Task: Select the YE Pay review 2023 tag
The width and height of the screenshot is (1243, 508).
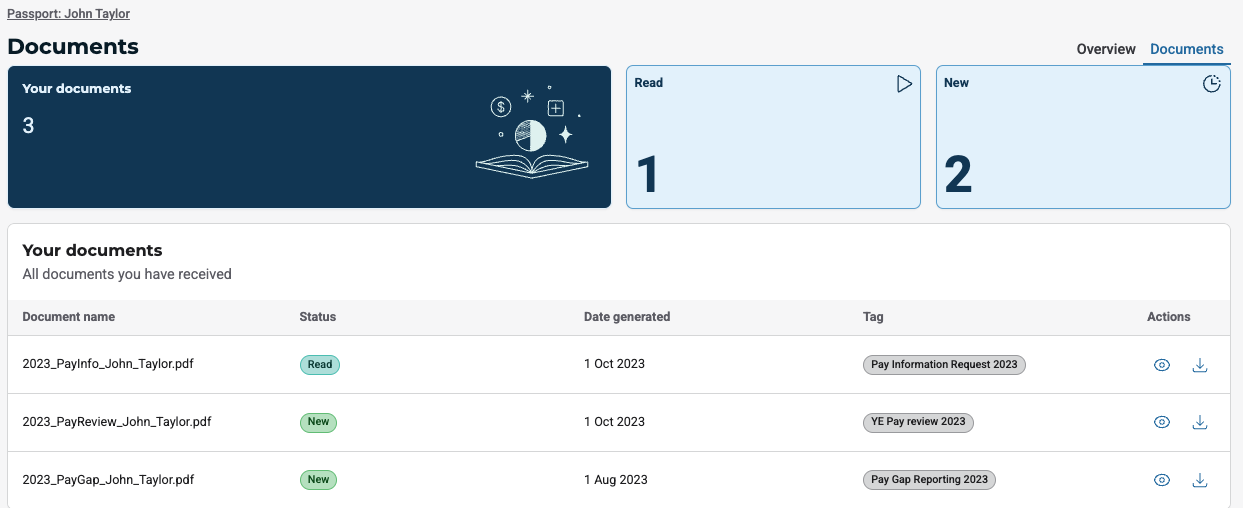Action: click(x=918, y=422)
